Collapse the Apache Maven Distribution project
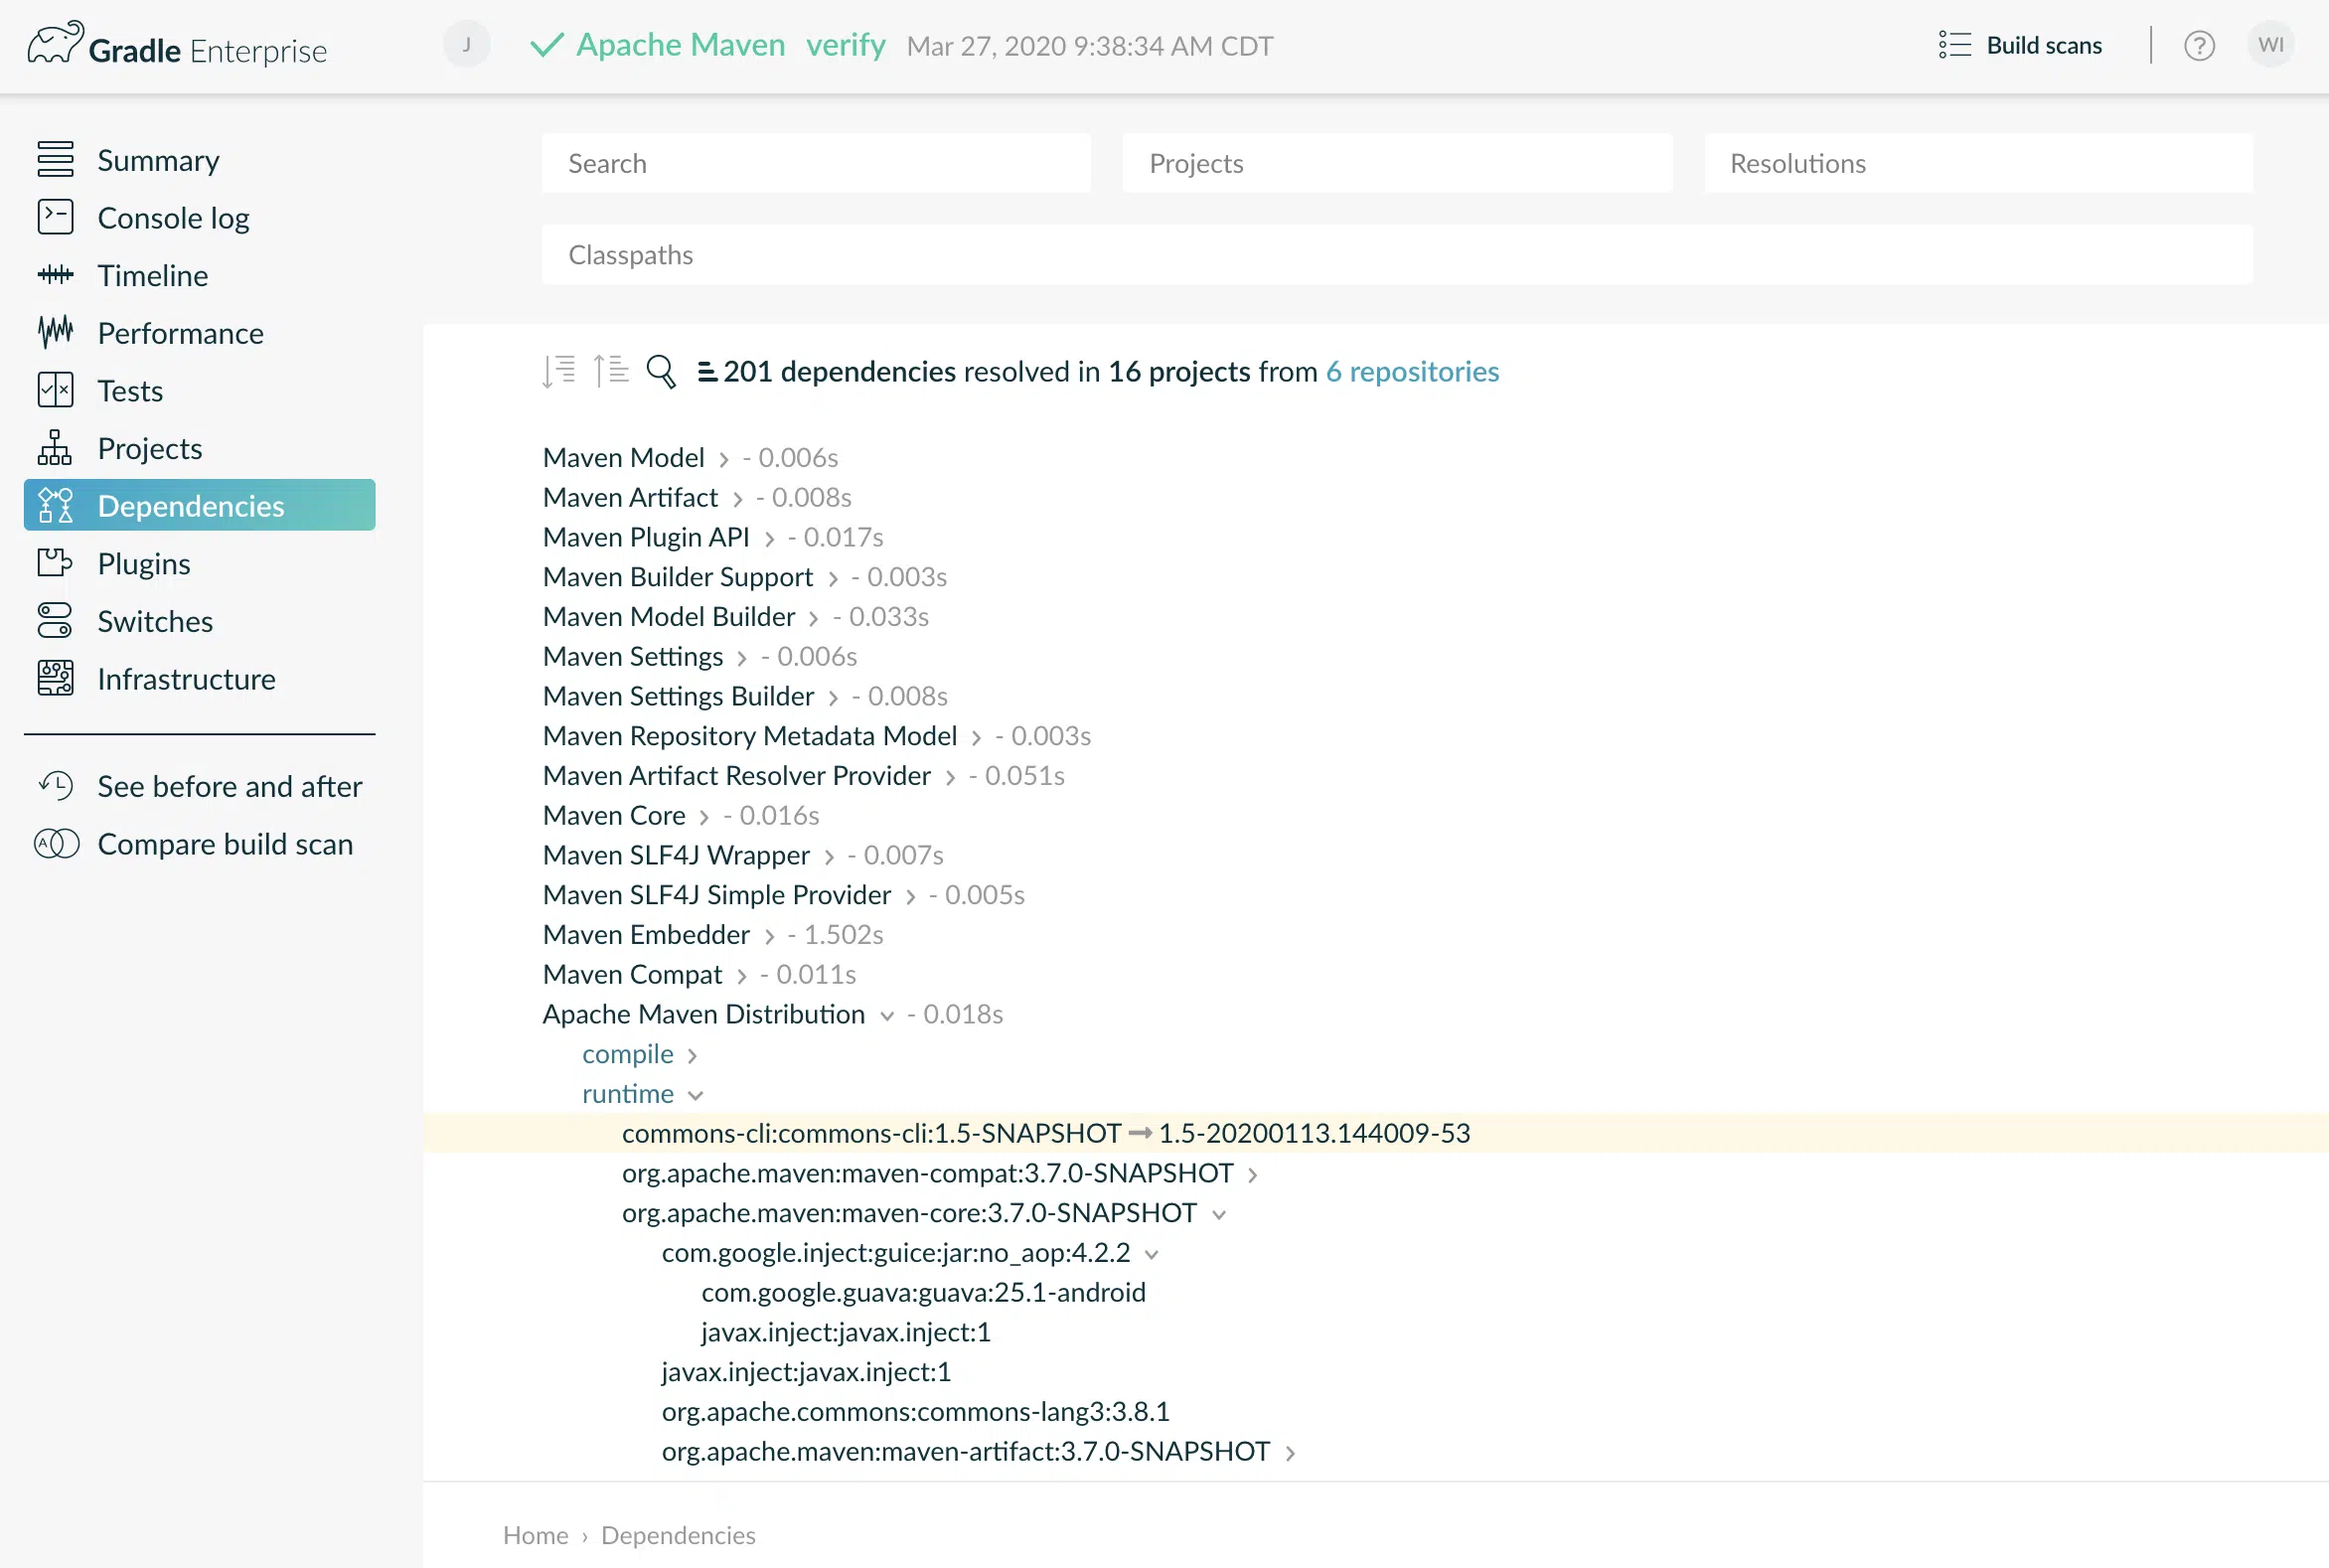Image resolution: width=2329 pixels, height=1568 pixels. click(x=886, y=1016)
